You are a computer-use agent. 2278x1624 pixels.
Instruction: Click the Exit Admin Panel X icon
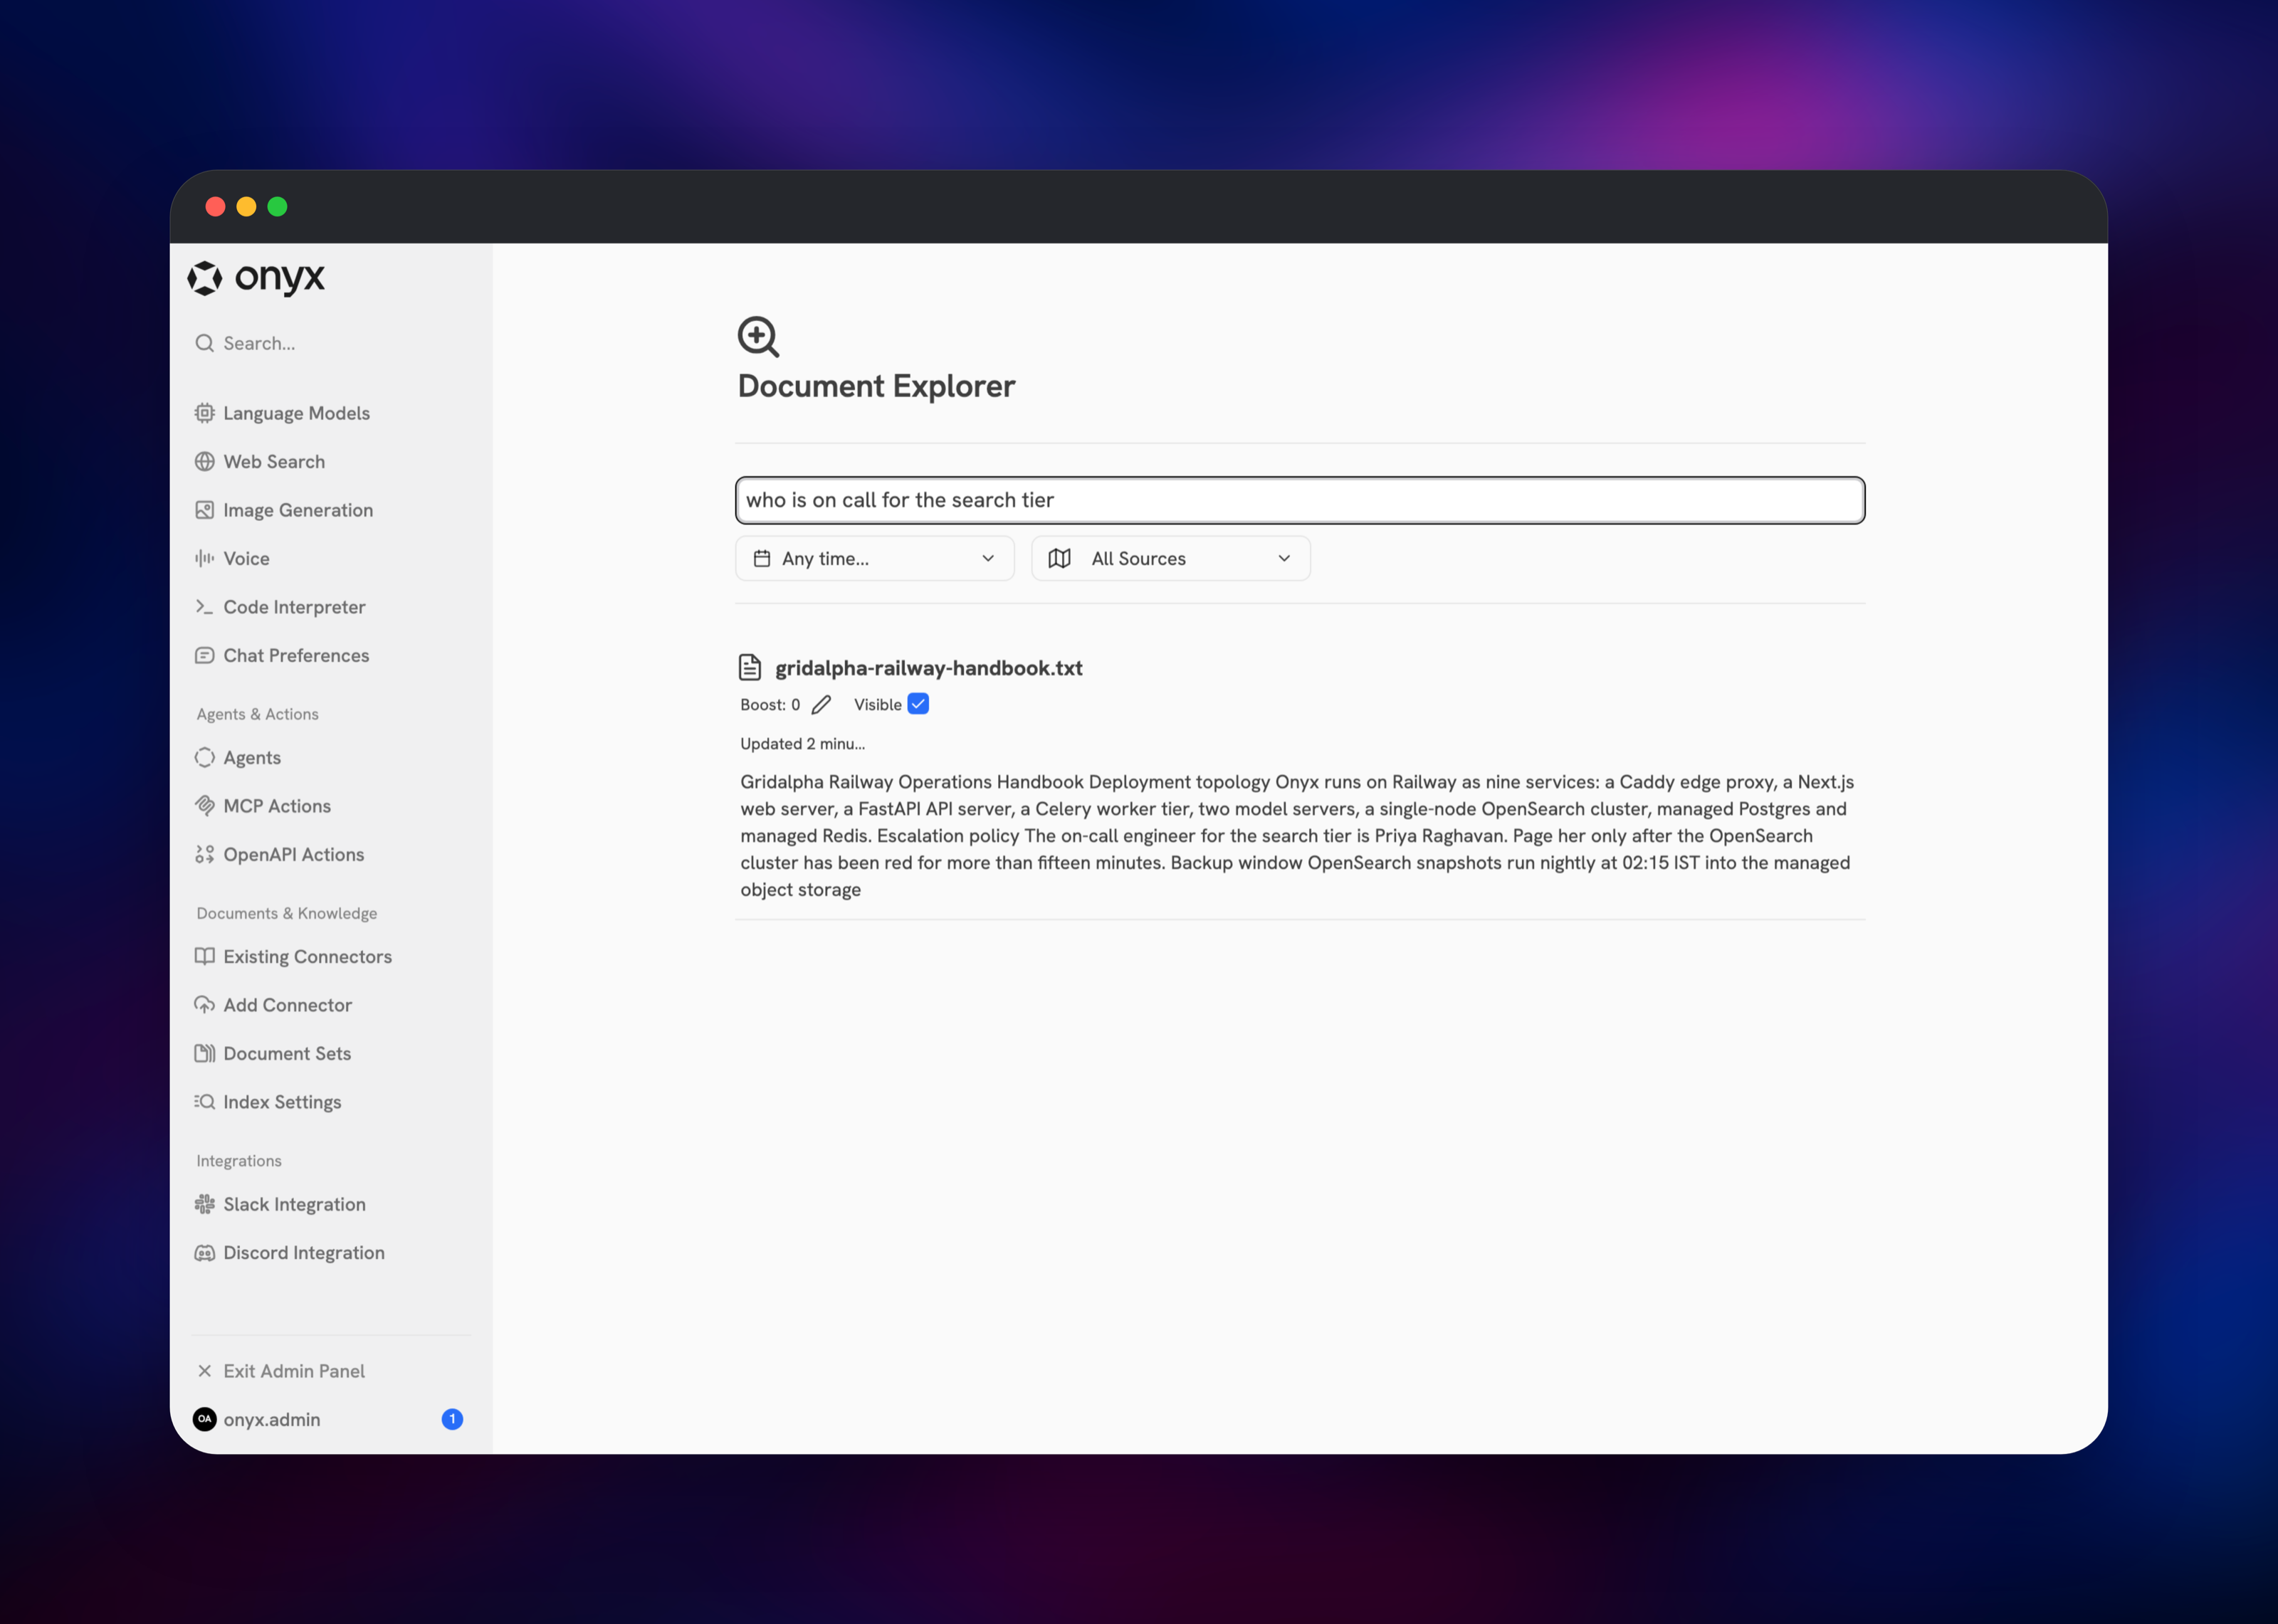click(x=205, y=1371)
